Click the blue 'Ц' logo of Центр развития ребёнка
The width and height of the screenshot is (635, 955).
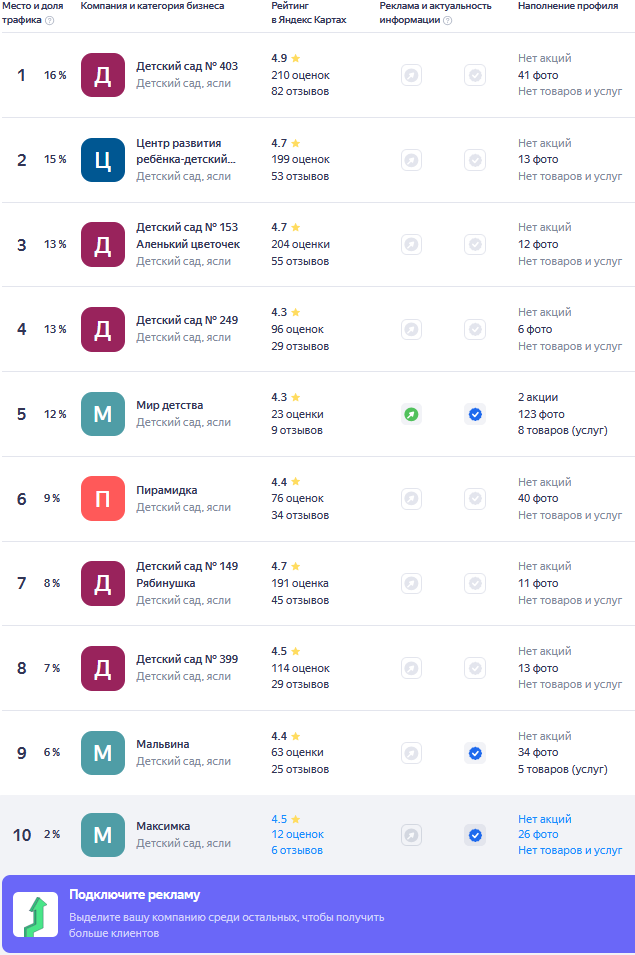pos(103,160)
